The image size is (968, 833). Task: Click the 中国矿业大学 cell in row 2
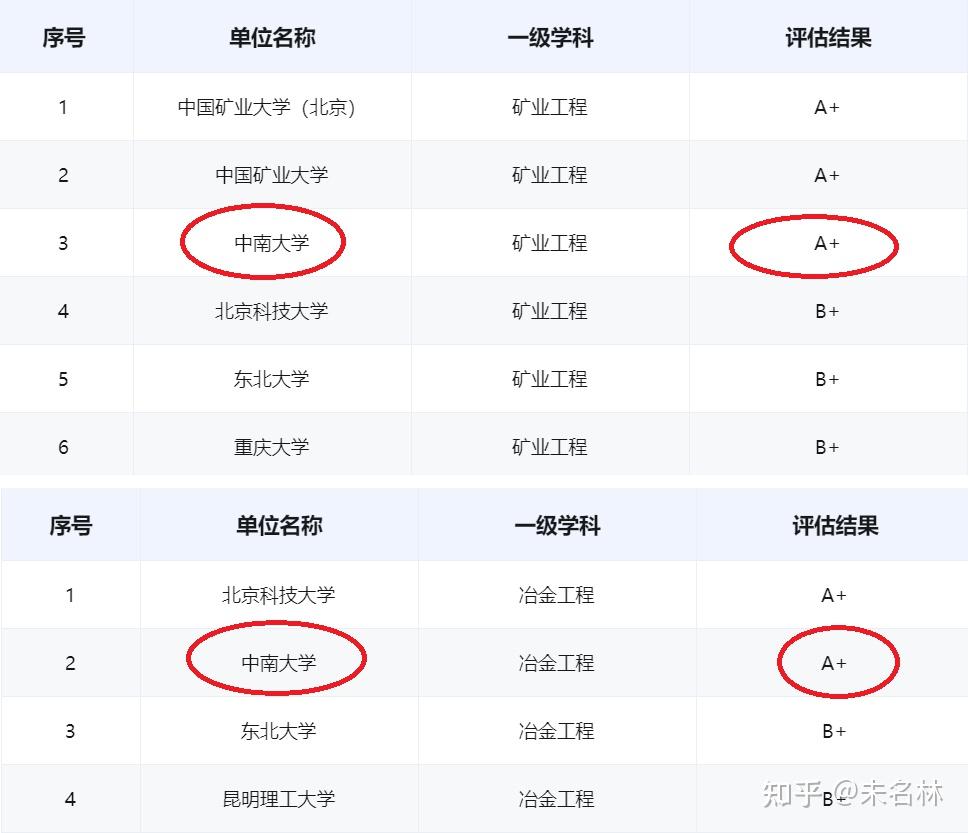[272, 175]
